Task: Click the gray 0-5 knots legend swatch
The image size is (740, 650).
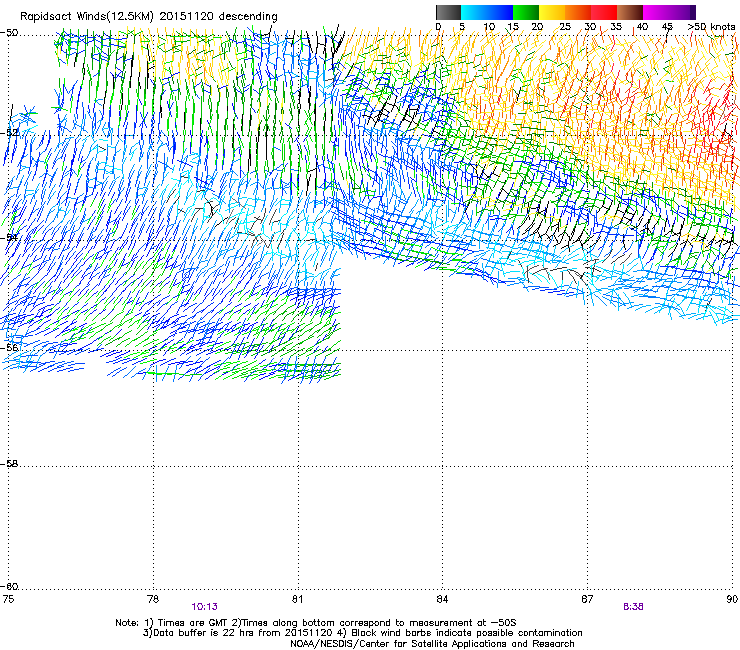Action: pos(448,12)
